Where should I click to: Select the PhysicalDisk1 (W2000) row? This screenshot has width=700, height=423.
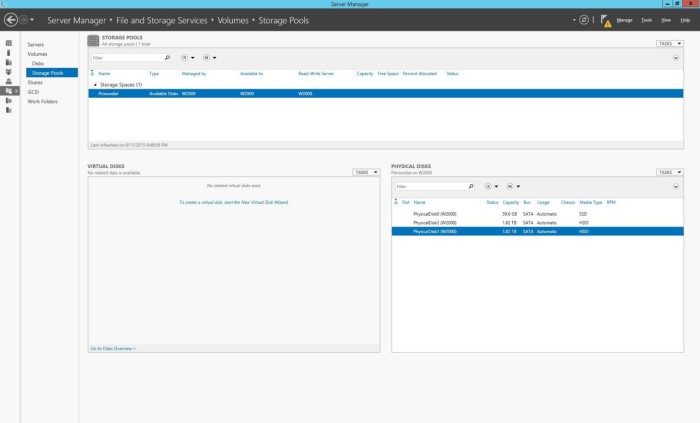[538, 232]
